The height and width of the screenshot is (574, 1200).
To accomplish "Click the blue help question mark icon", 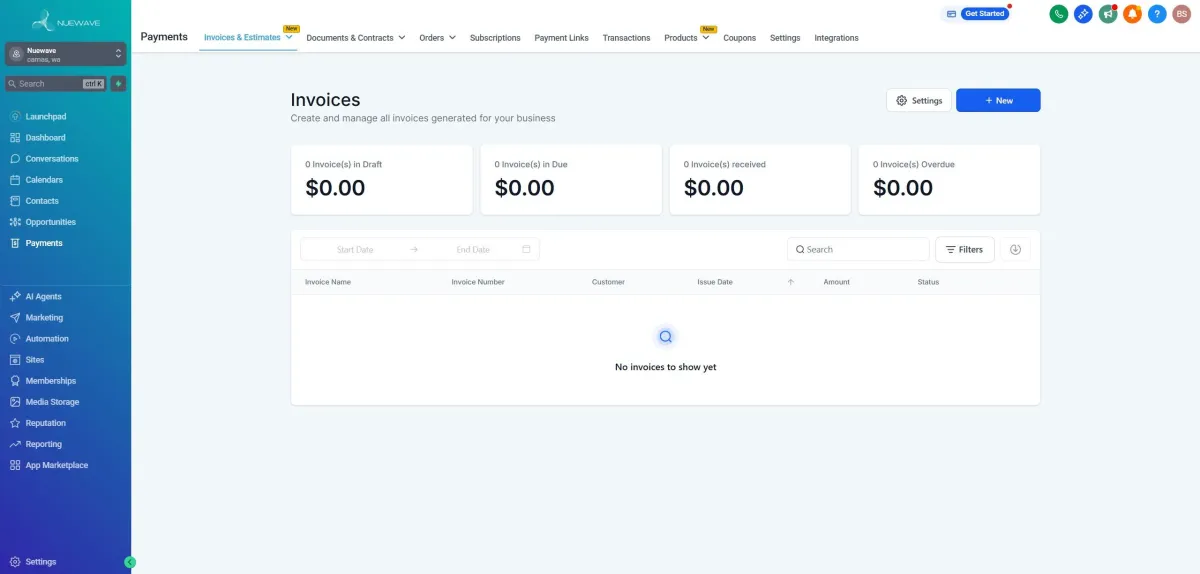I will 1157,14.
